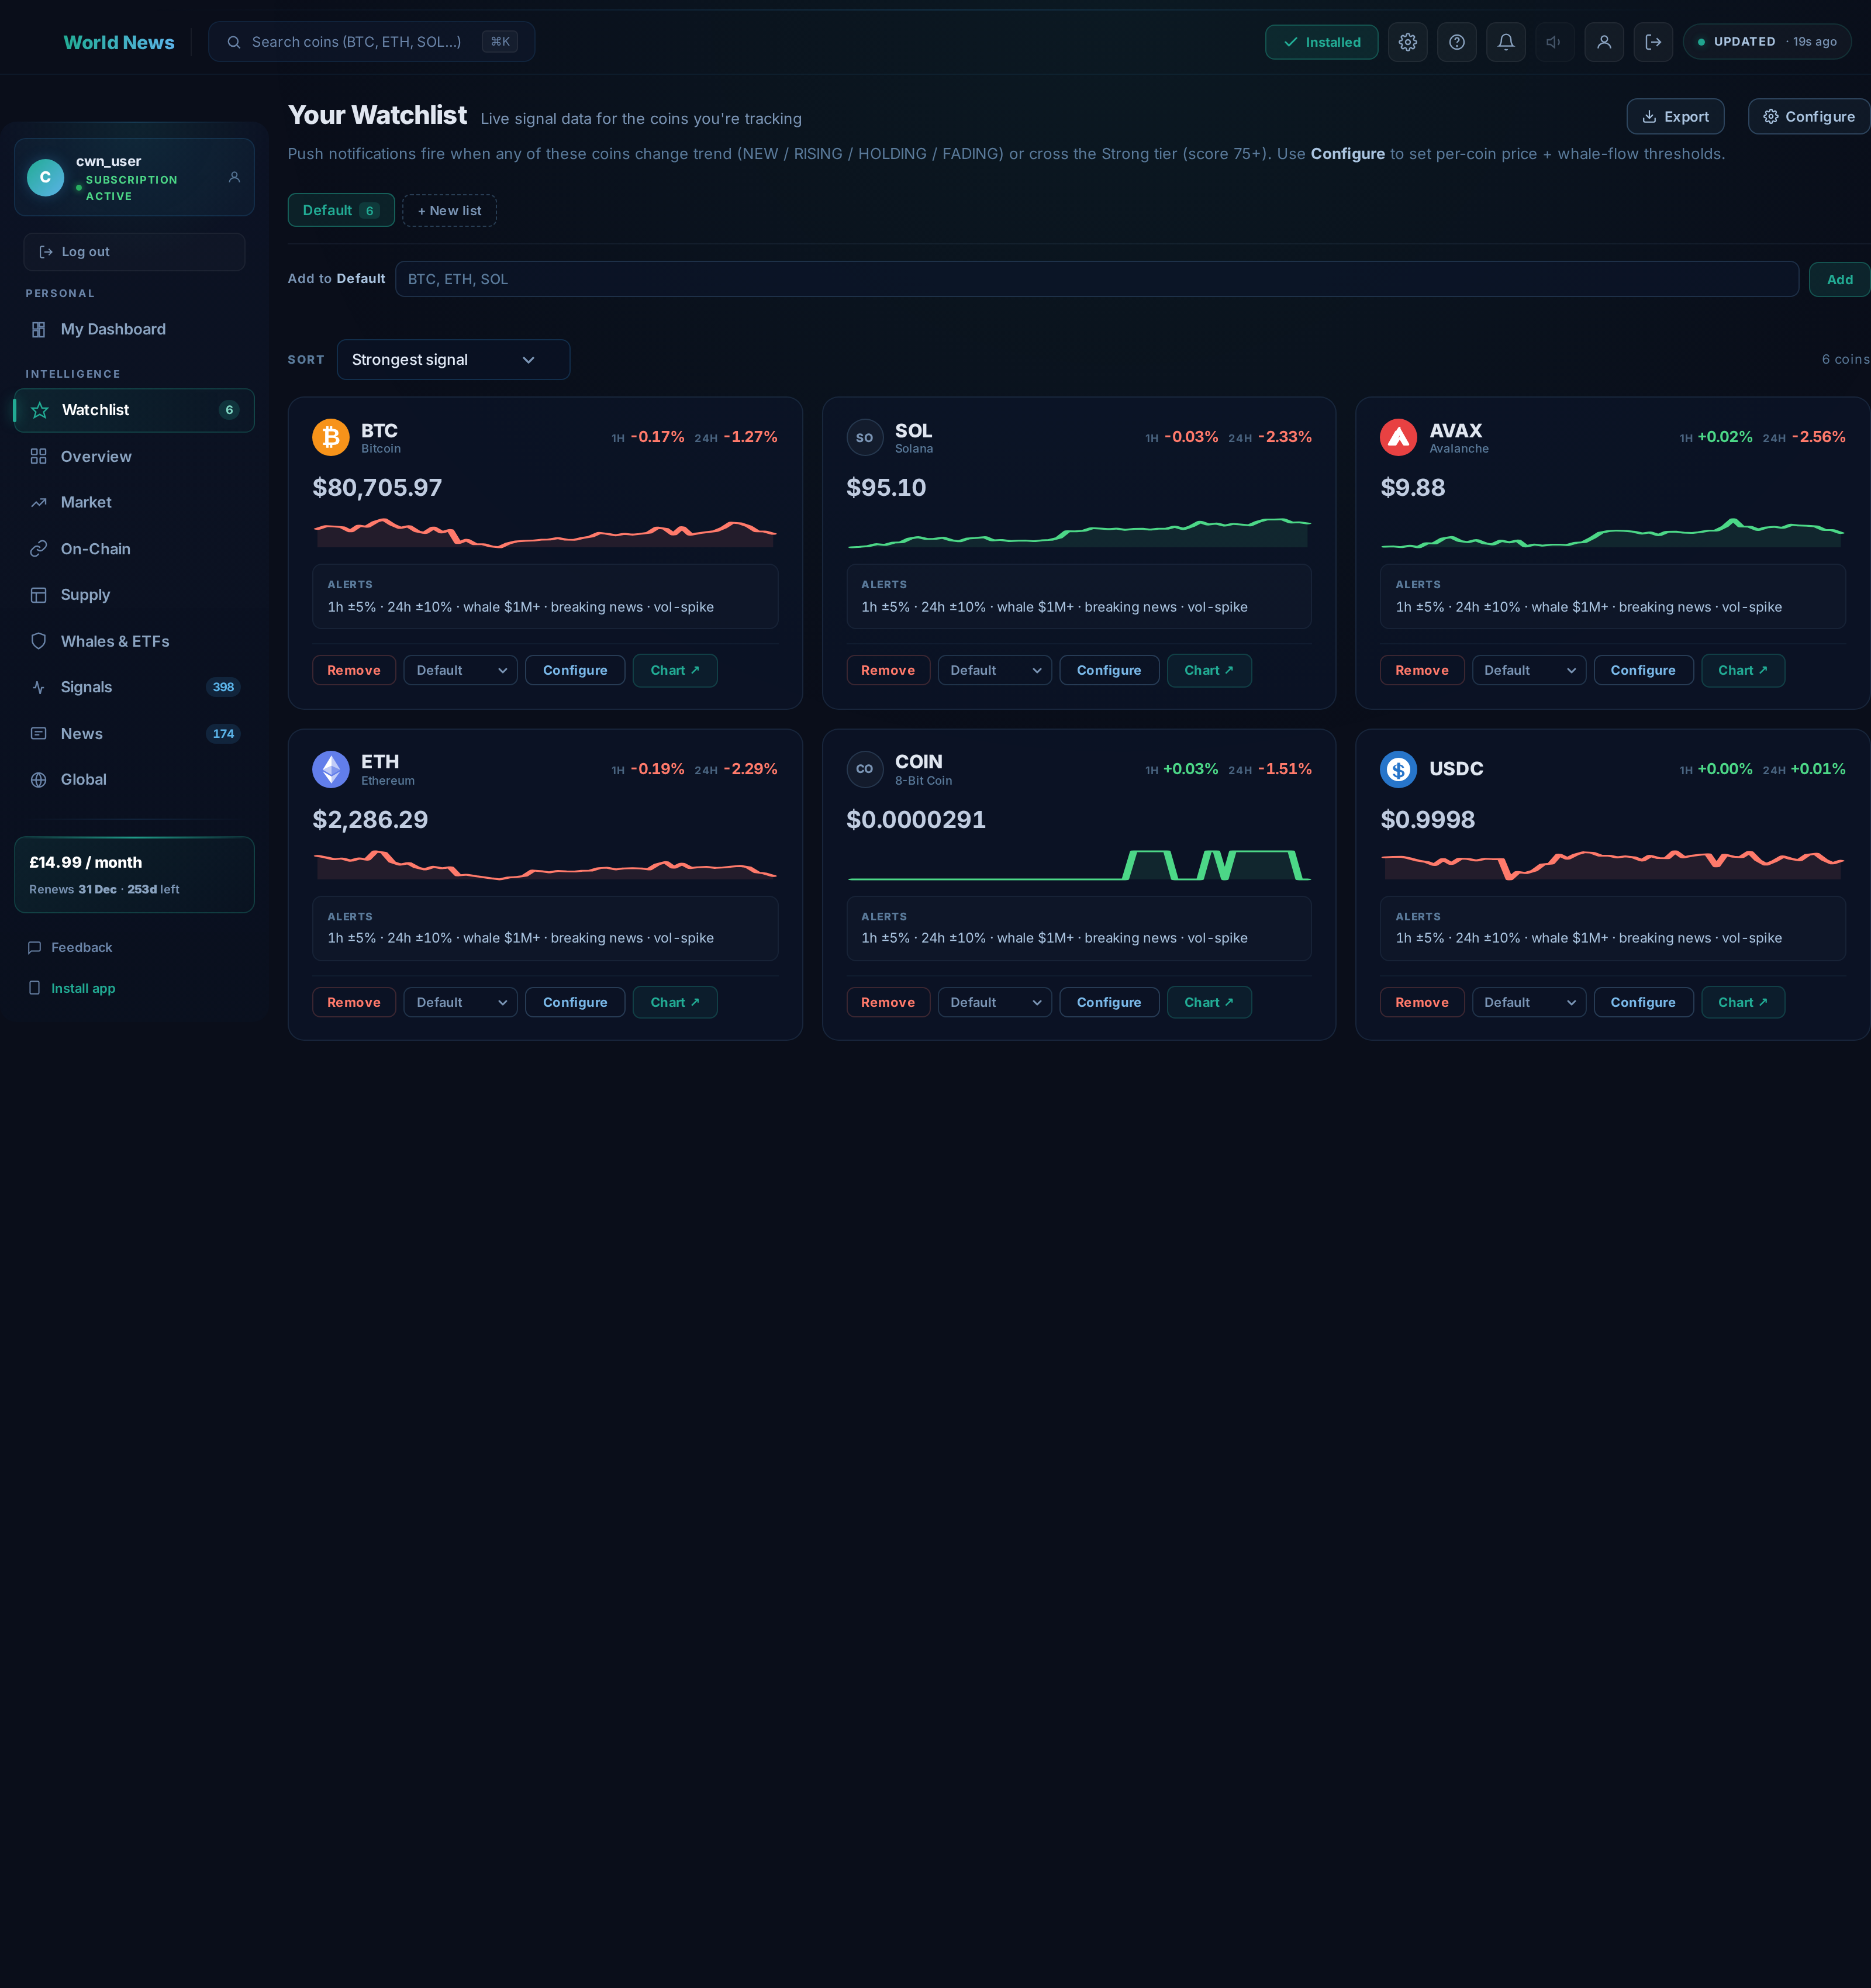Viewport: 1871px width, 1988px height.
Task: Remove BTC from watchlist
Action: point(354,671)
